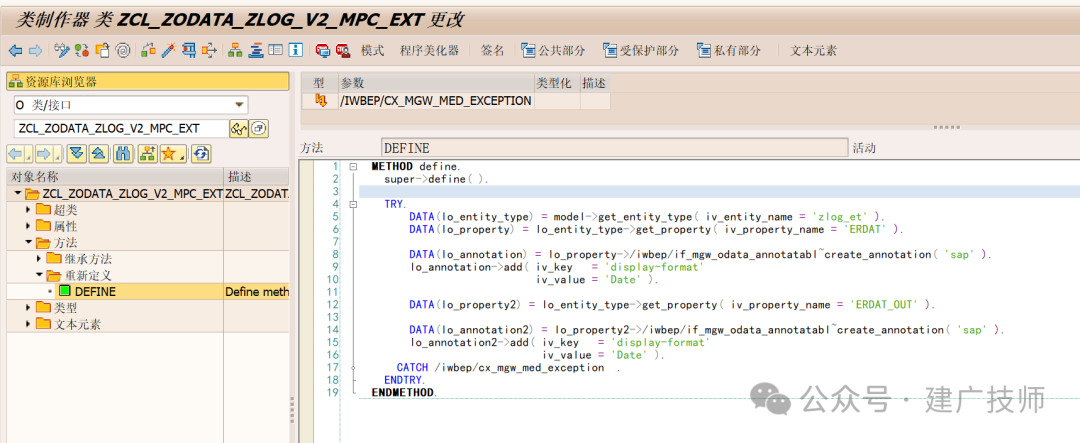Open the Other Object icon

tap(102, 50)
